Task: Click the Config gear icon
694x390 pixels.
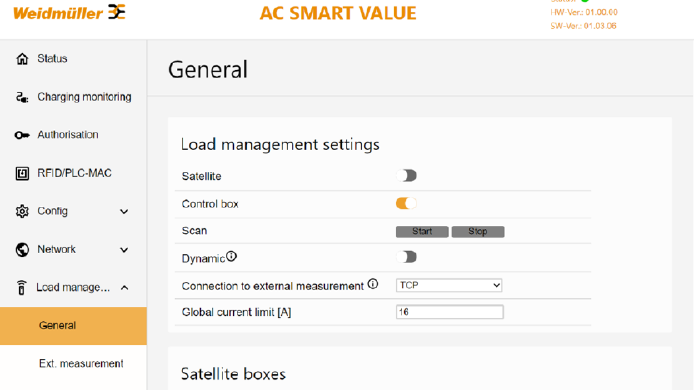Action: (22, 211)
